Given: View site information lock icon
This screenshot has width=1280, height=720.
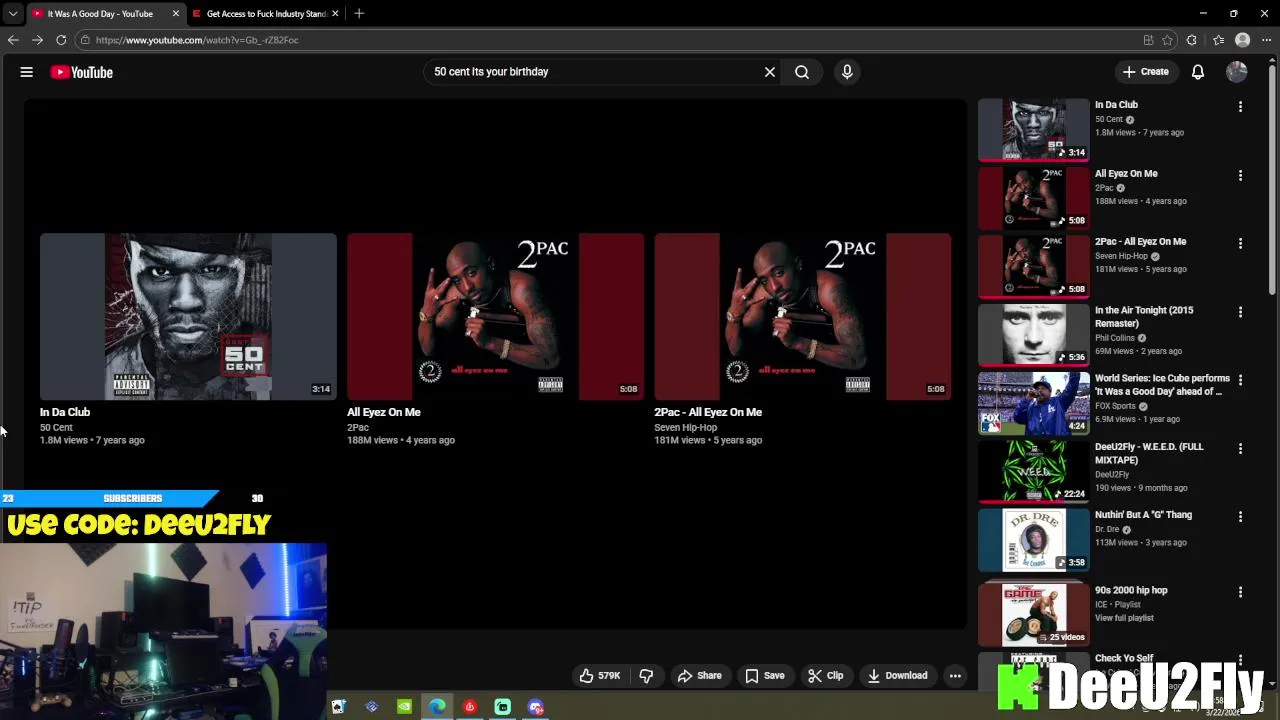Looking at the screenshot, I should [x=86, y=40].
